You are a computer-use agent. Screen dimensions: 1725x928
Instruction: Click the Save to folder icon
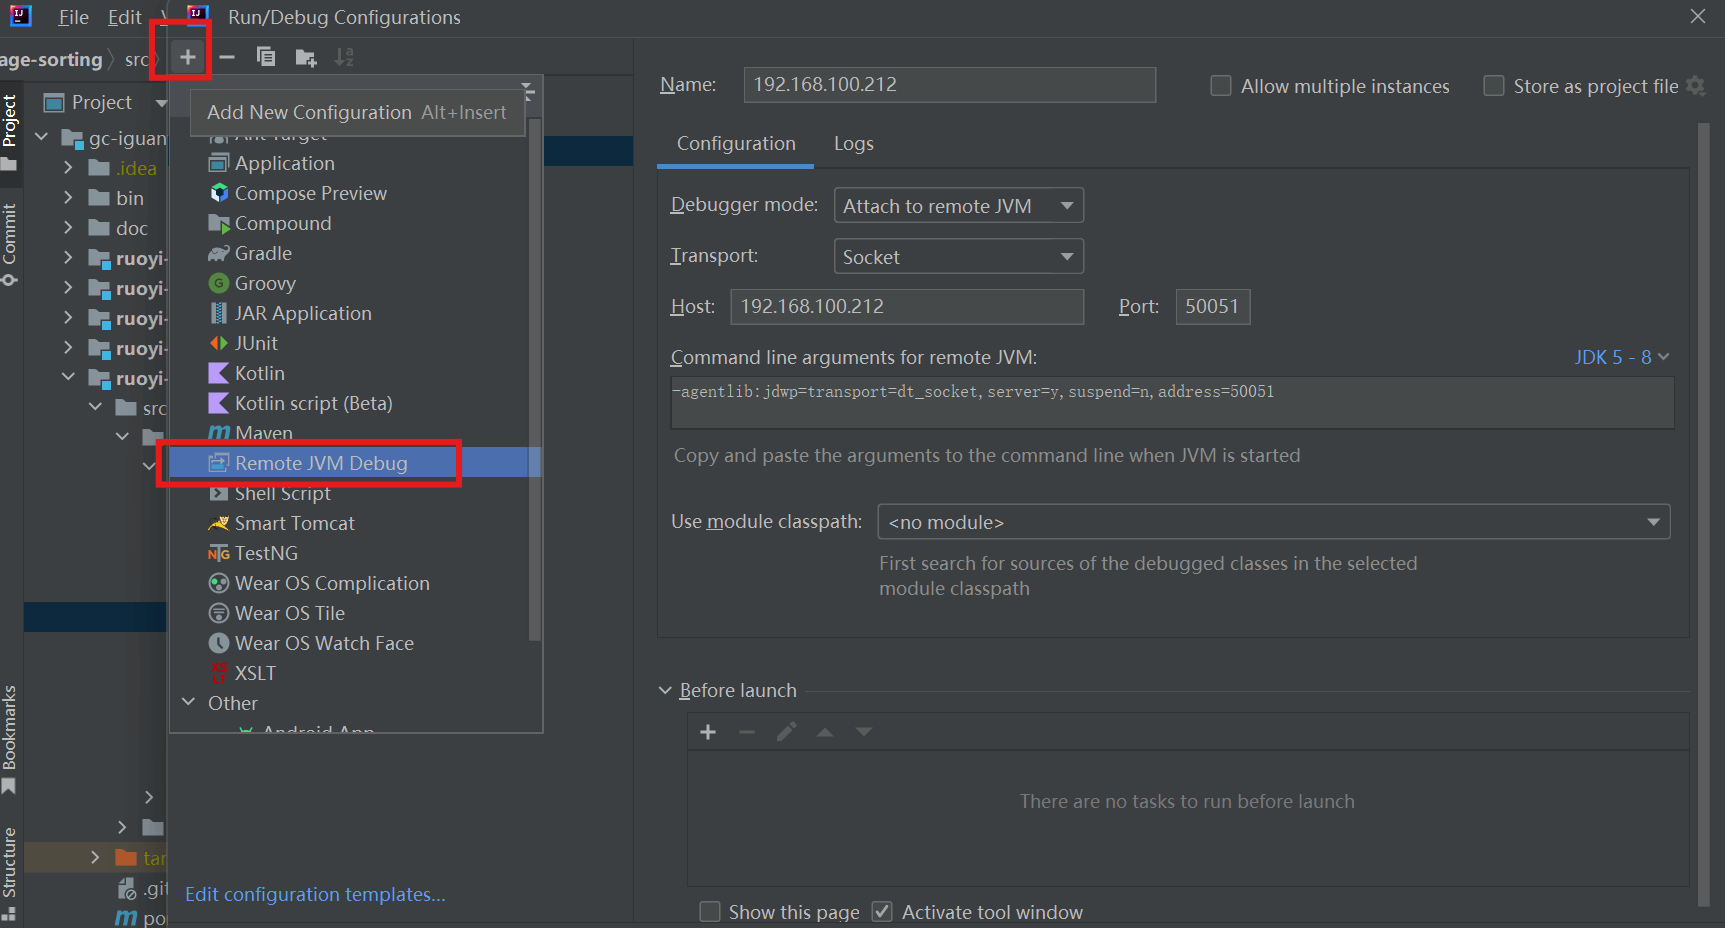[x=306, y=58]
